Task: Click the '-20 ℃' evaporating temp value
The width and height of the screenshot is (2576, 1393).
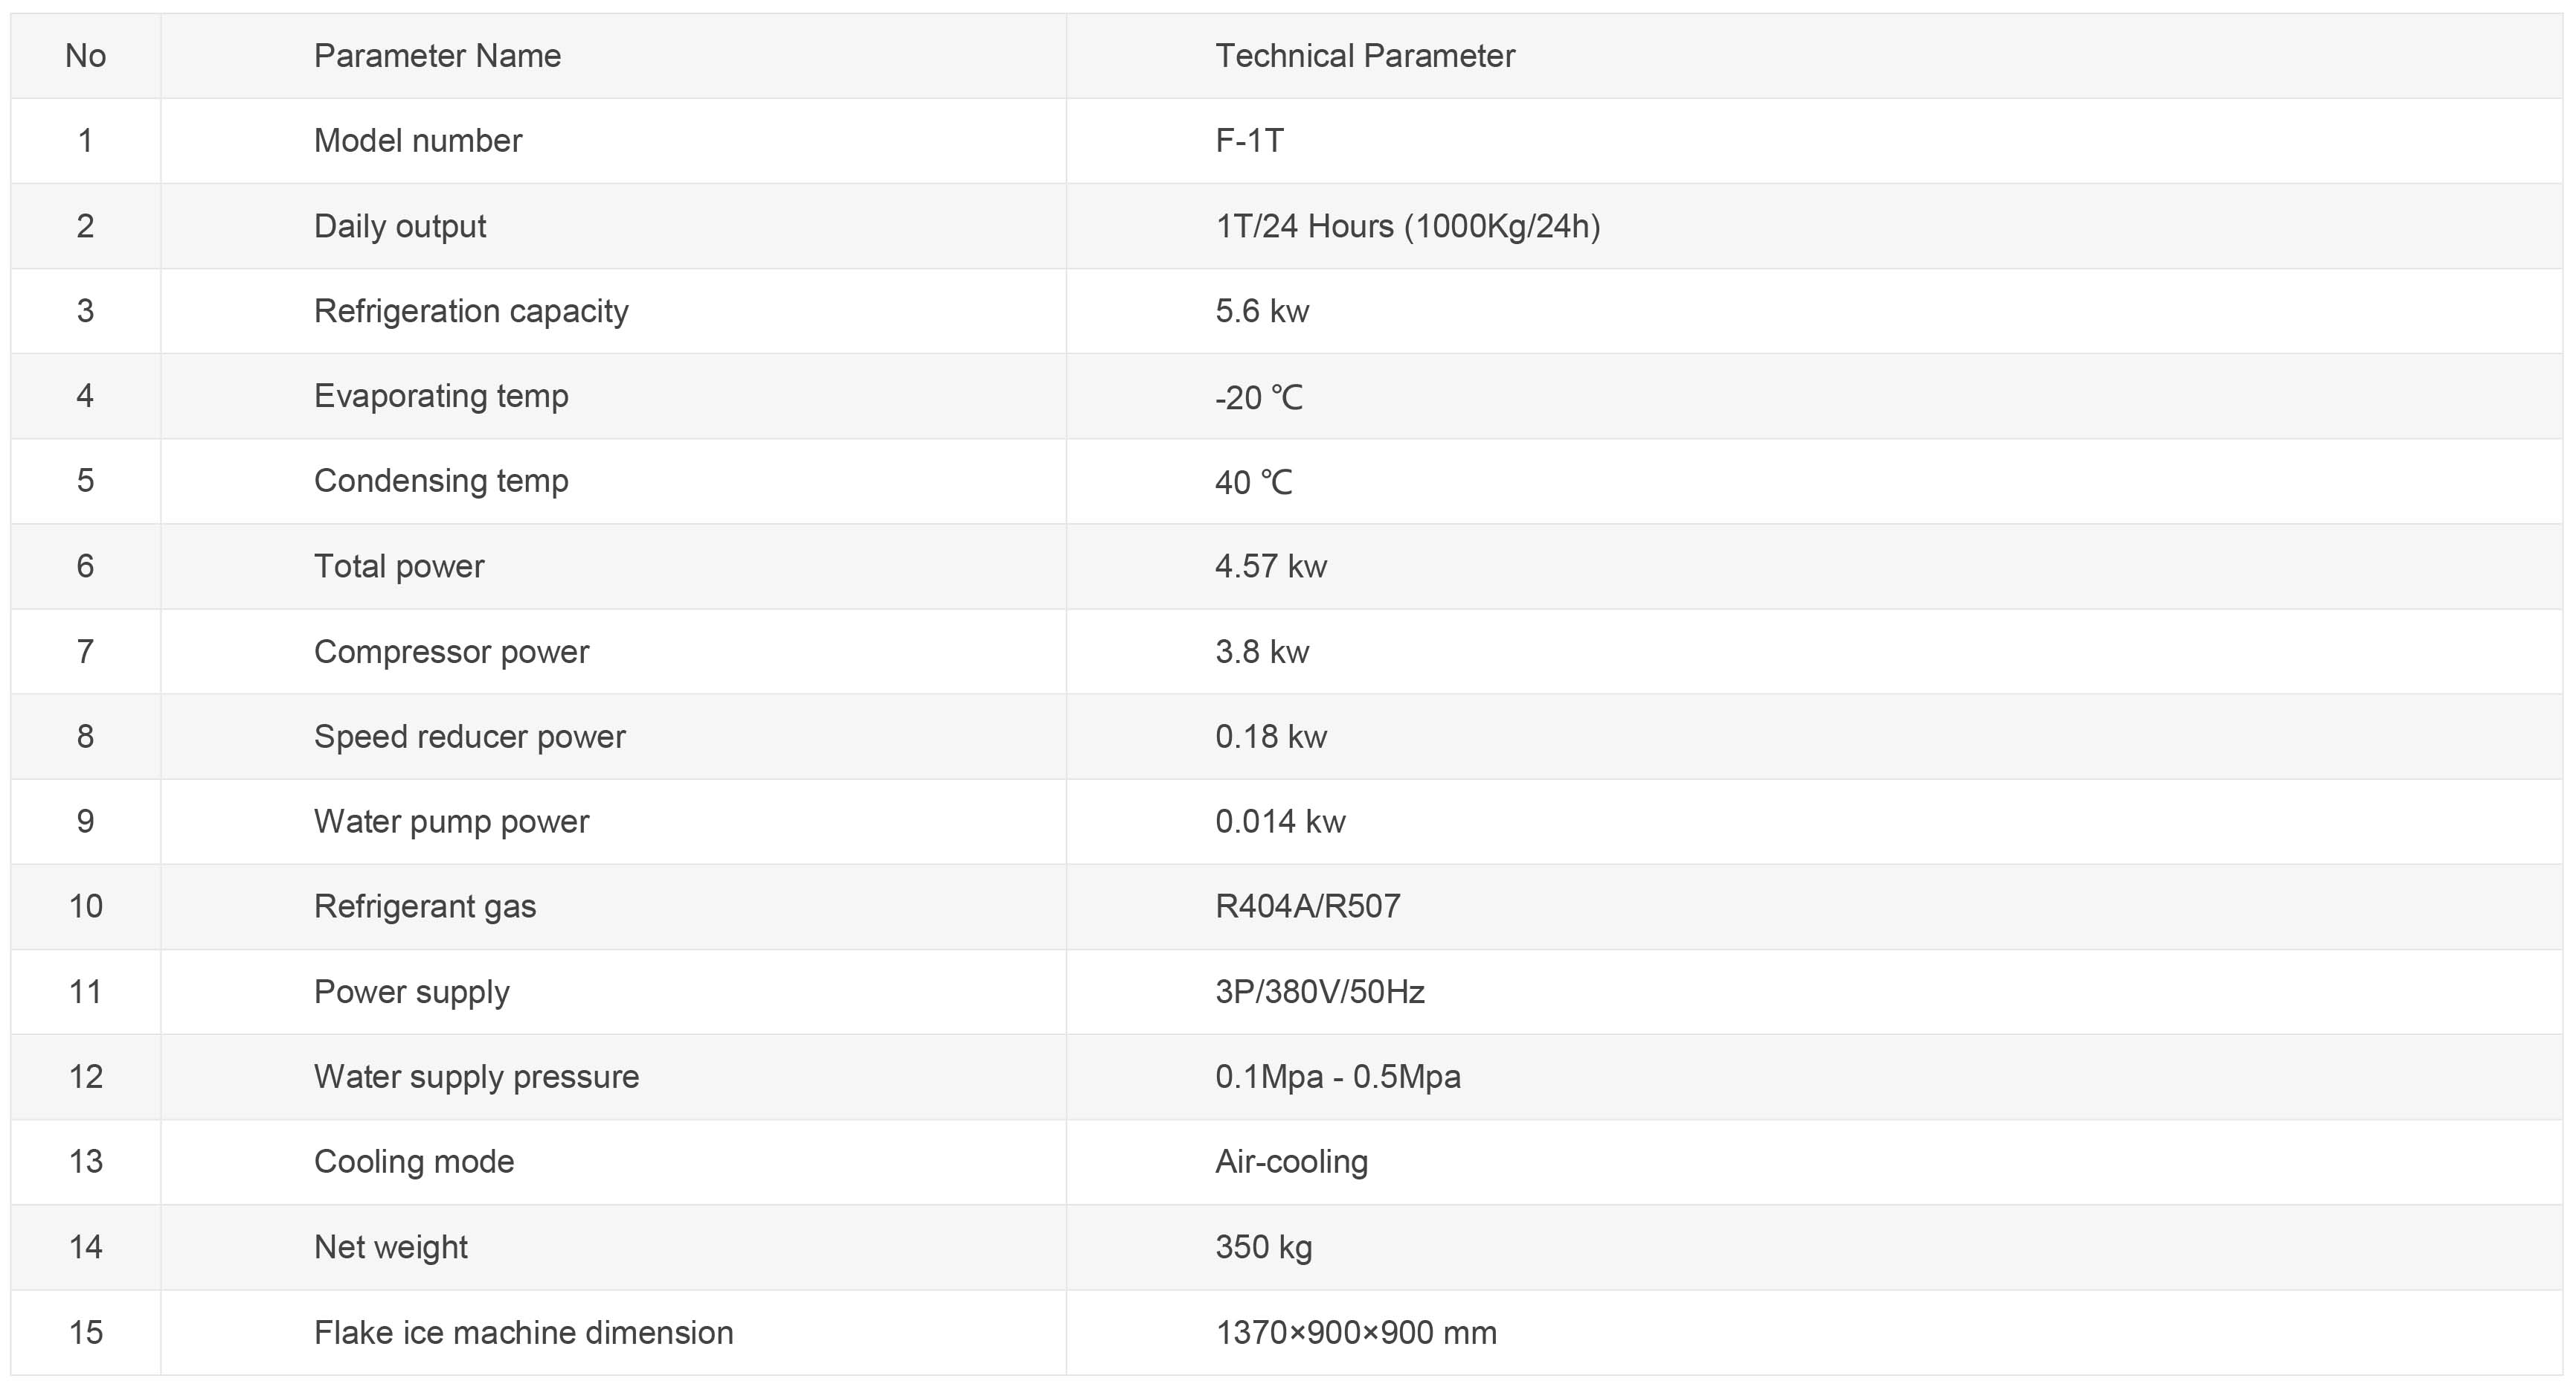Action: [1258, 397]
